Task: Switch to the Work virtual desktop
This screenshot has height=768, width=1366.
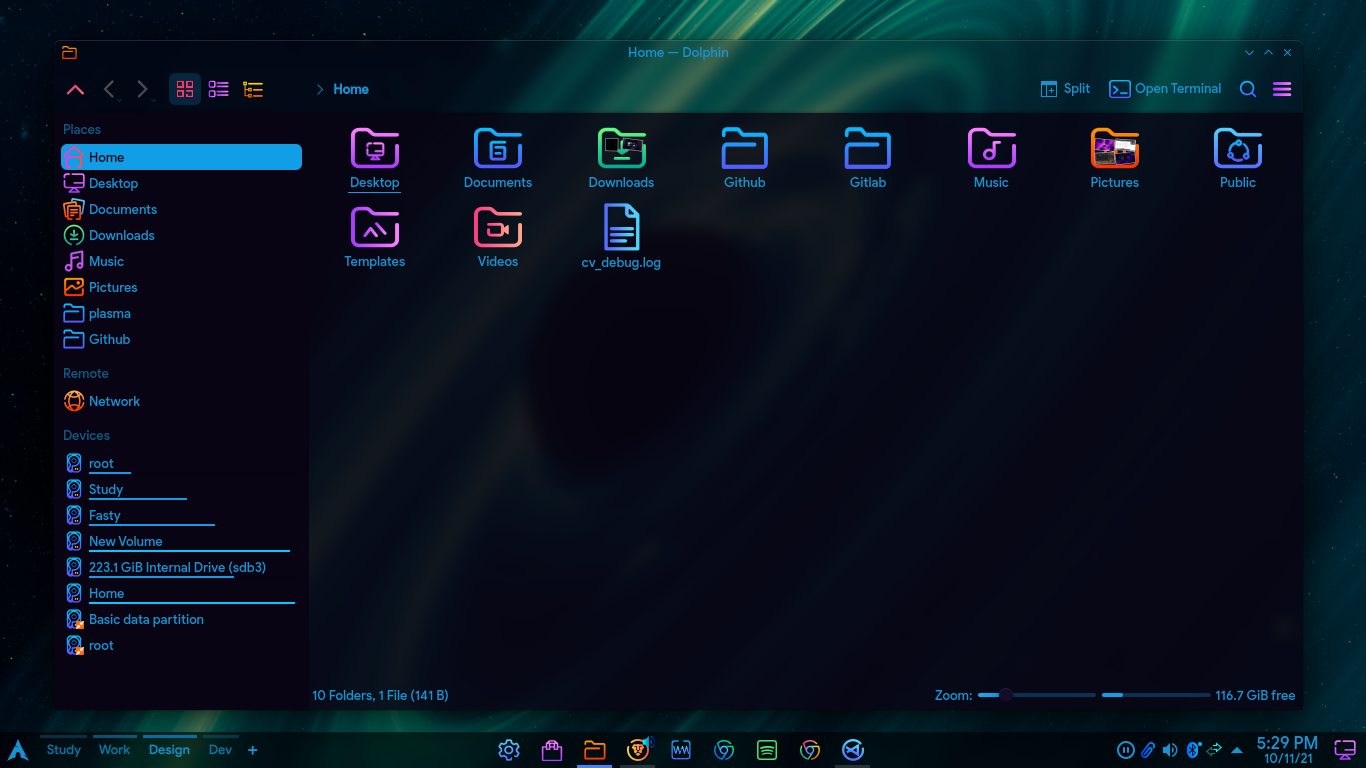Action: 114,750
